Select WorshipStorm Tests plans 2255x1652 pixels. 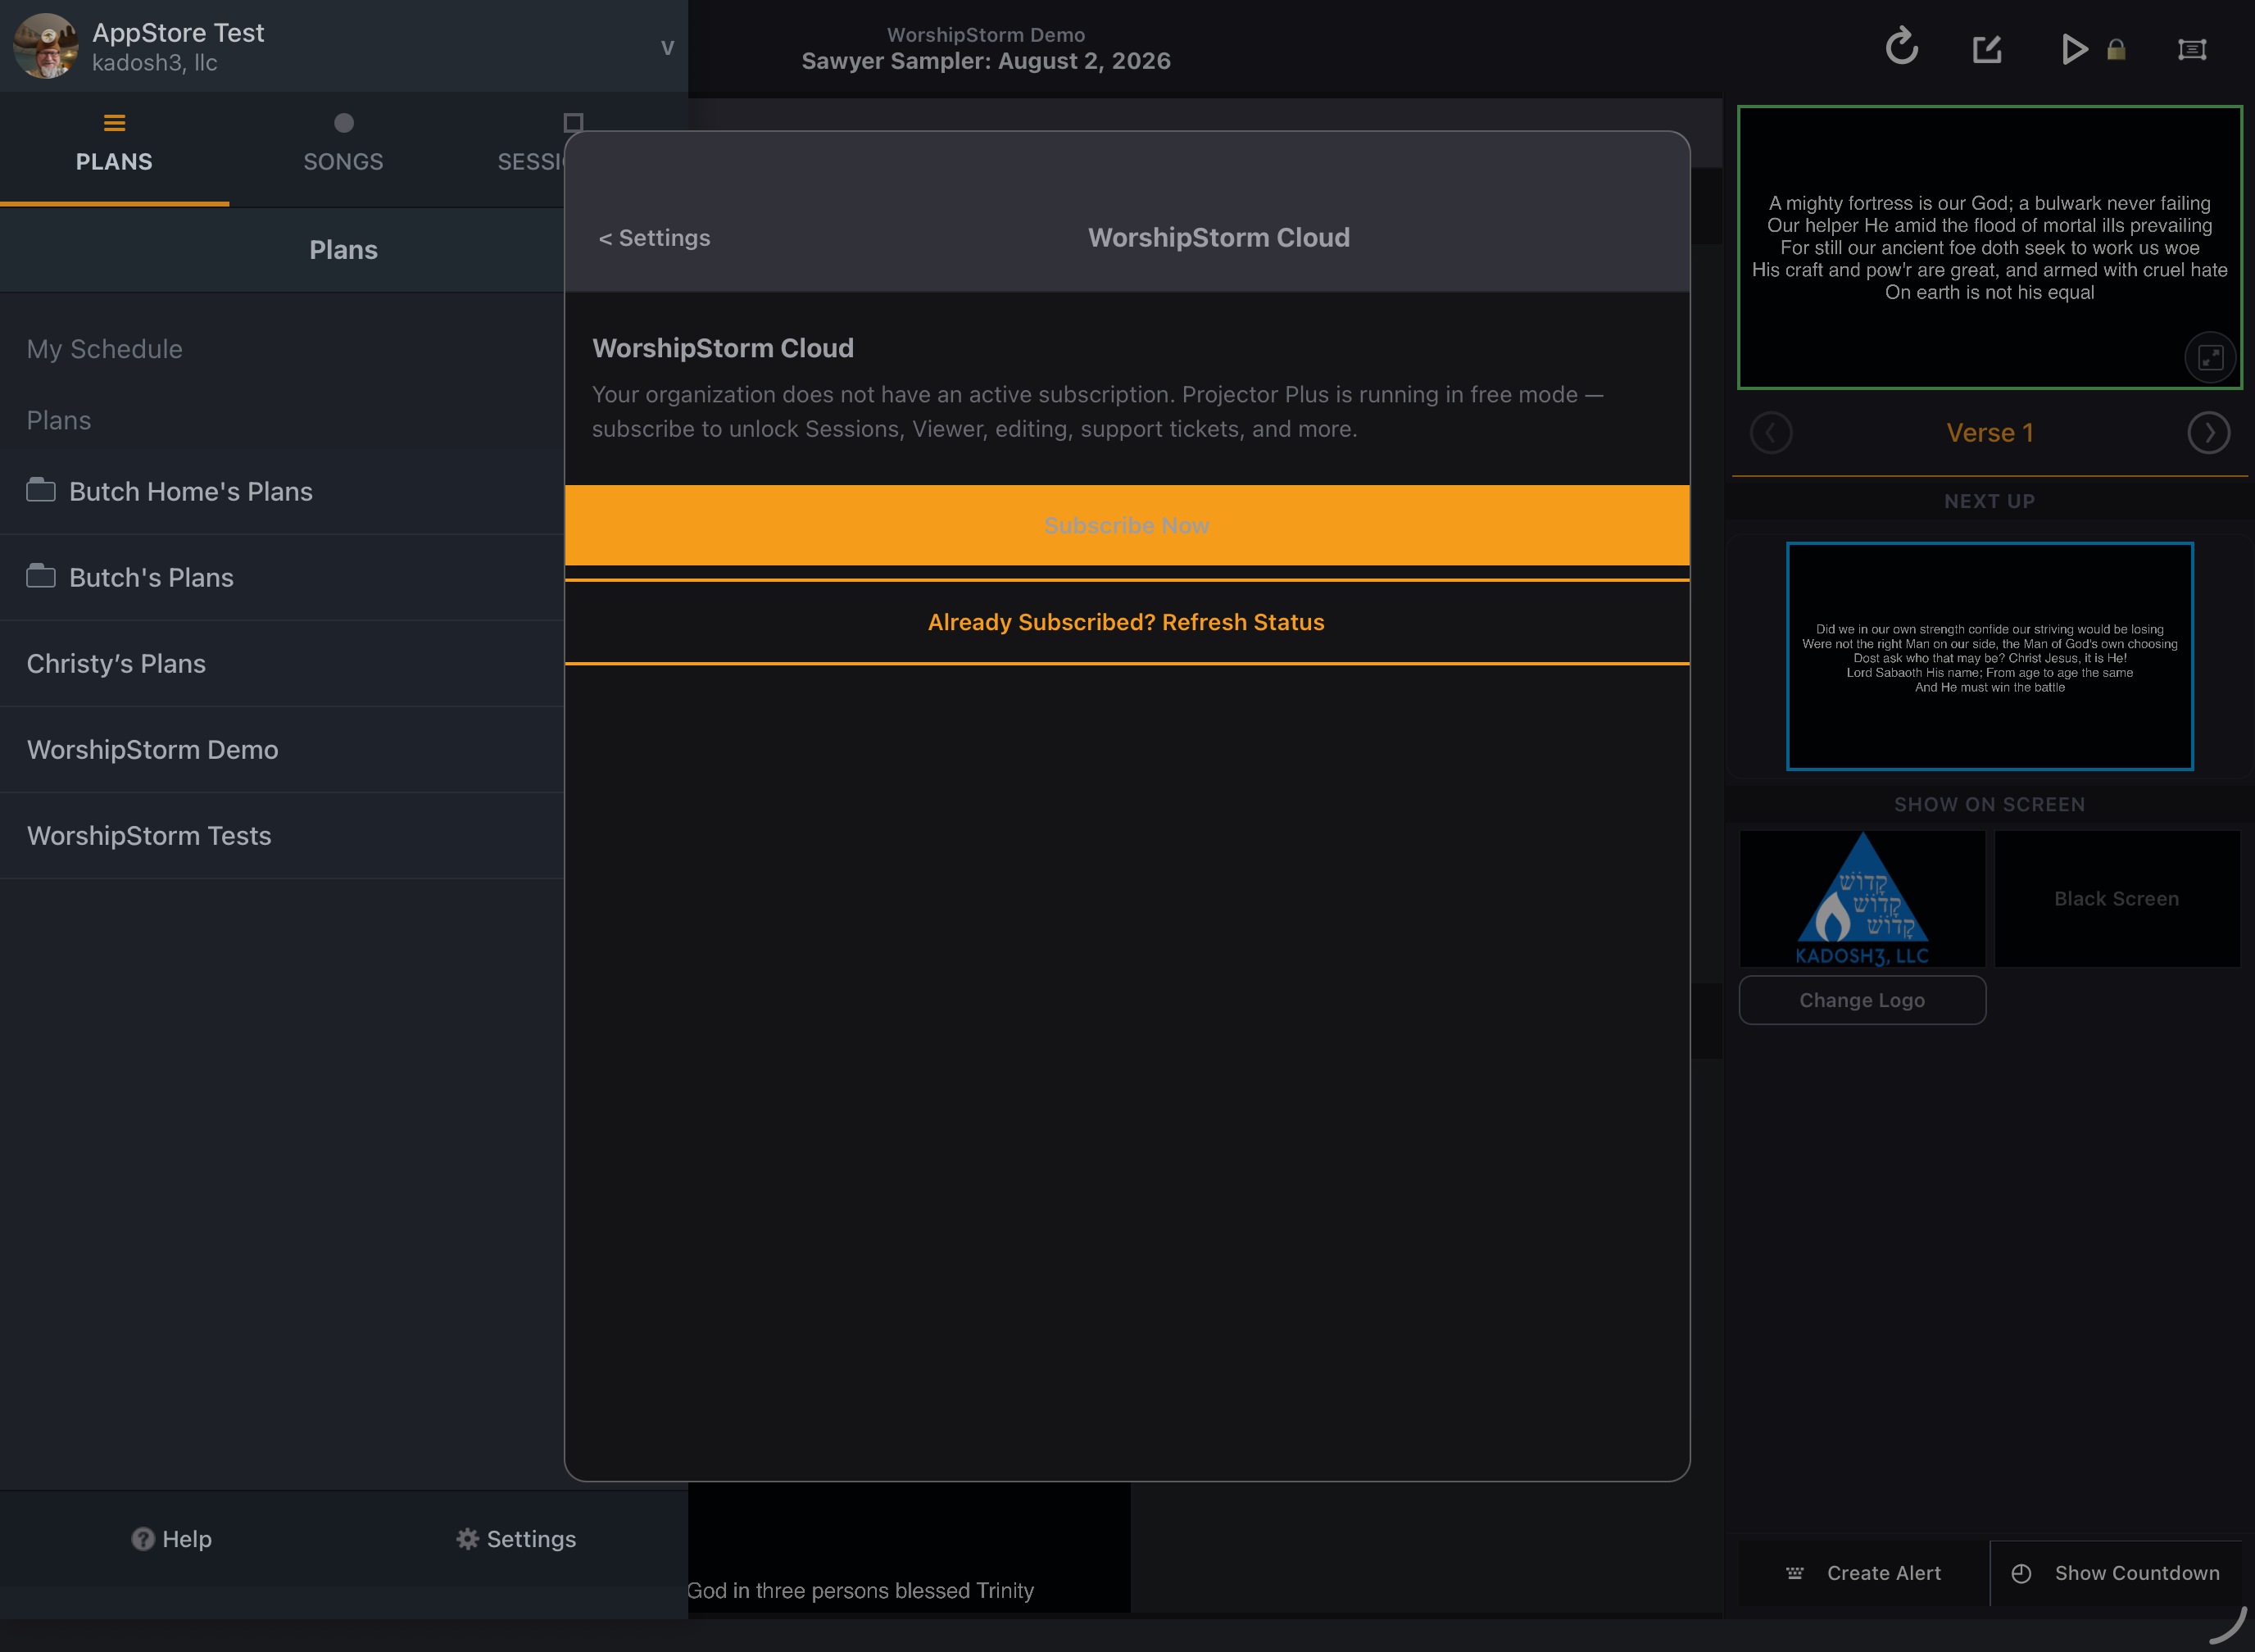(282, 835)
